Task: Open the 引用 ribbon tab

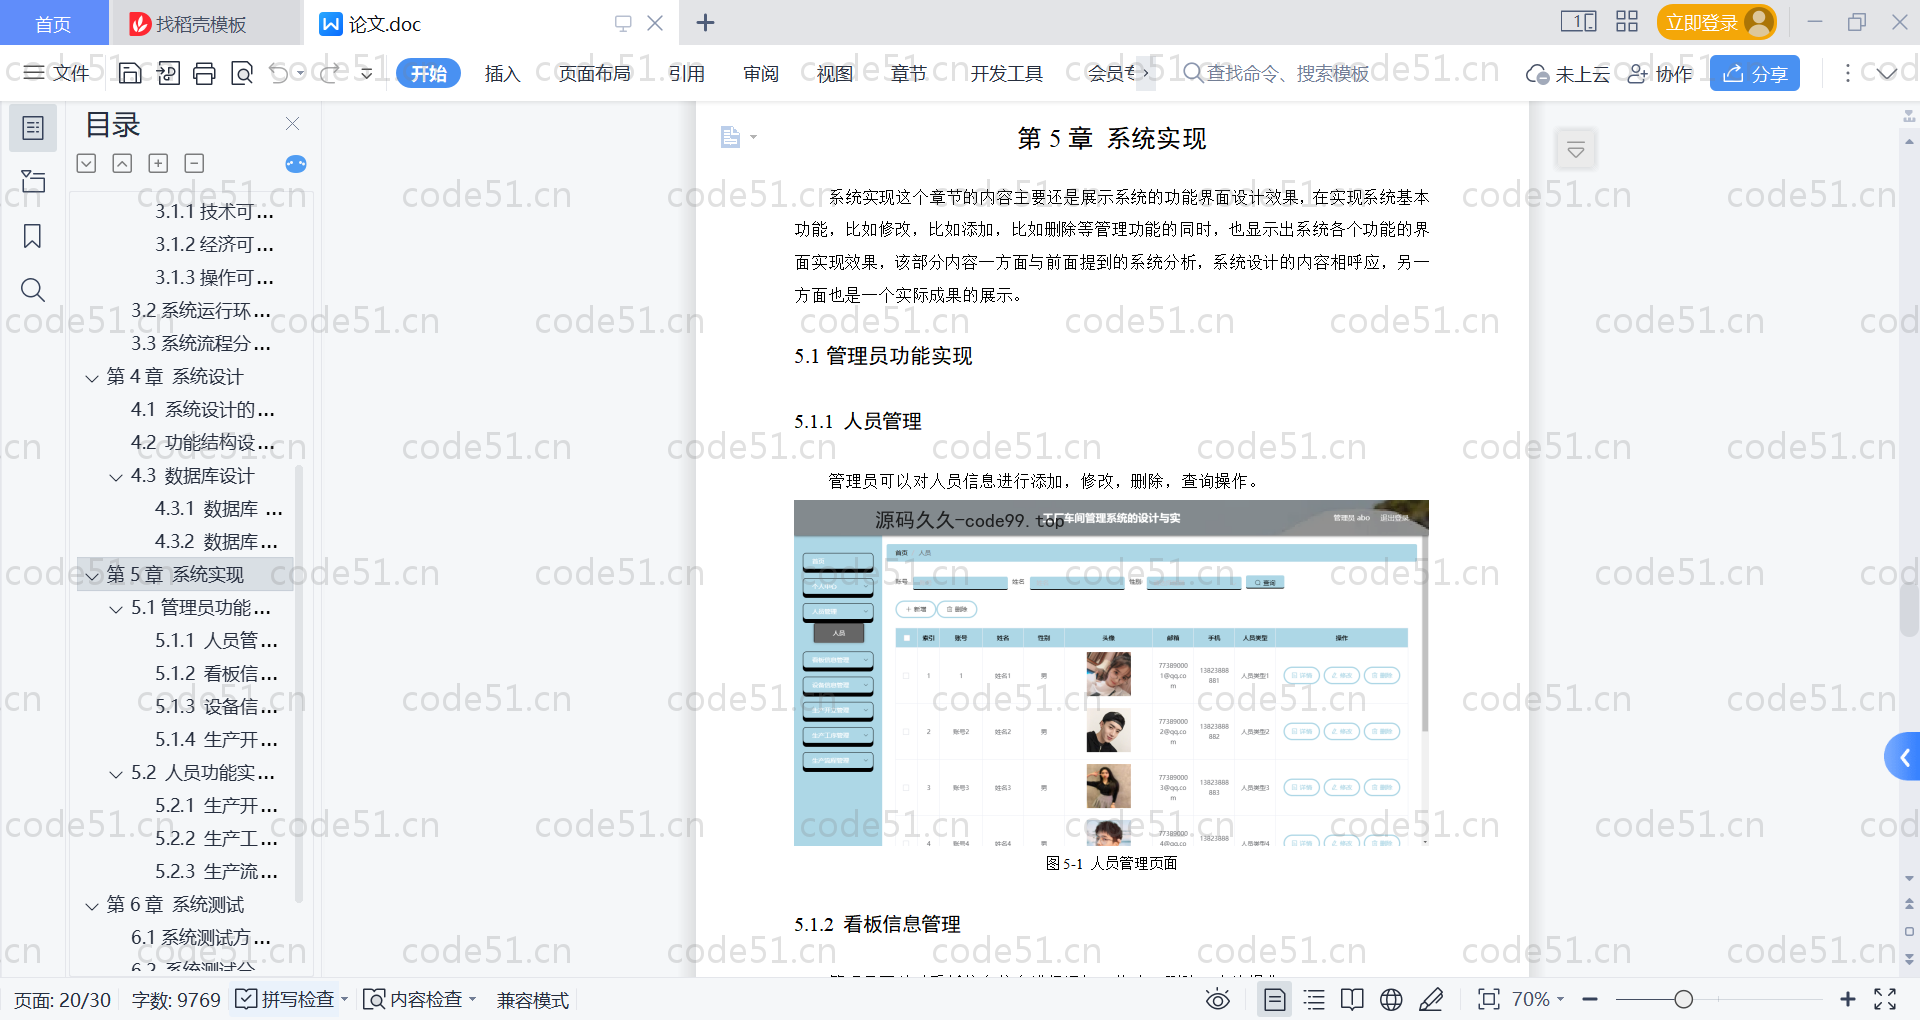Action: coord(687,73)
